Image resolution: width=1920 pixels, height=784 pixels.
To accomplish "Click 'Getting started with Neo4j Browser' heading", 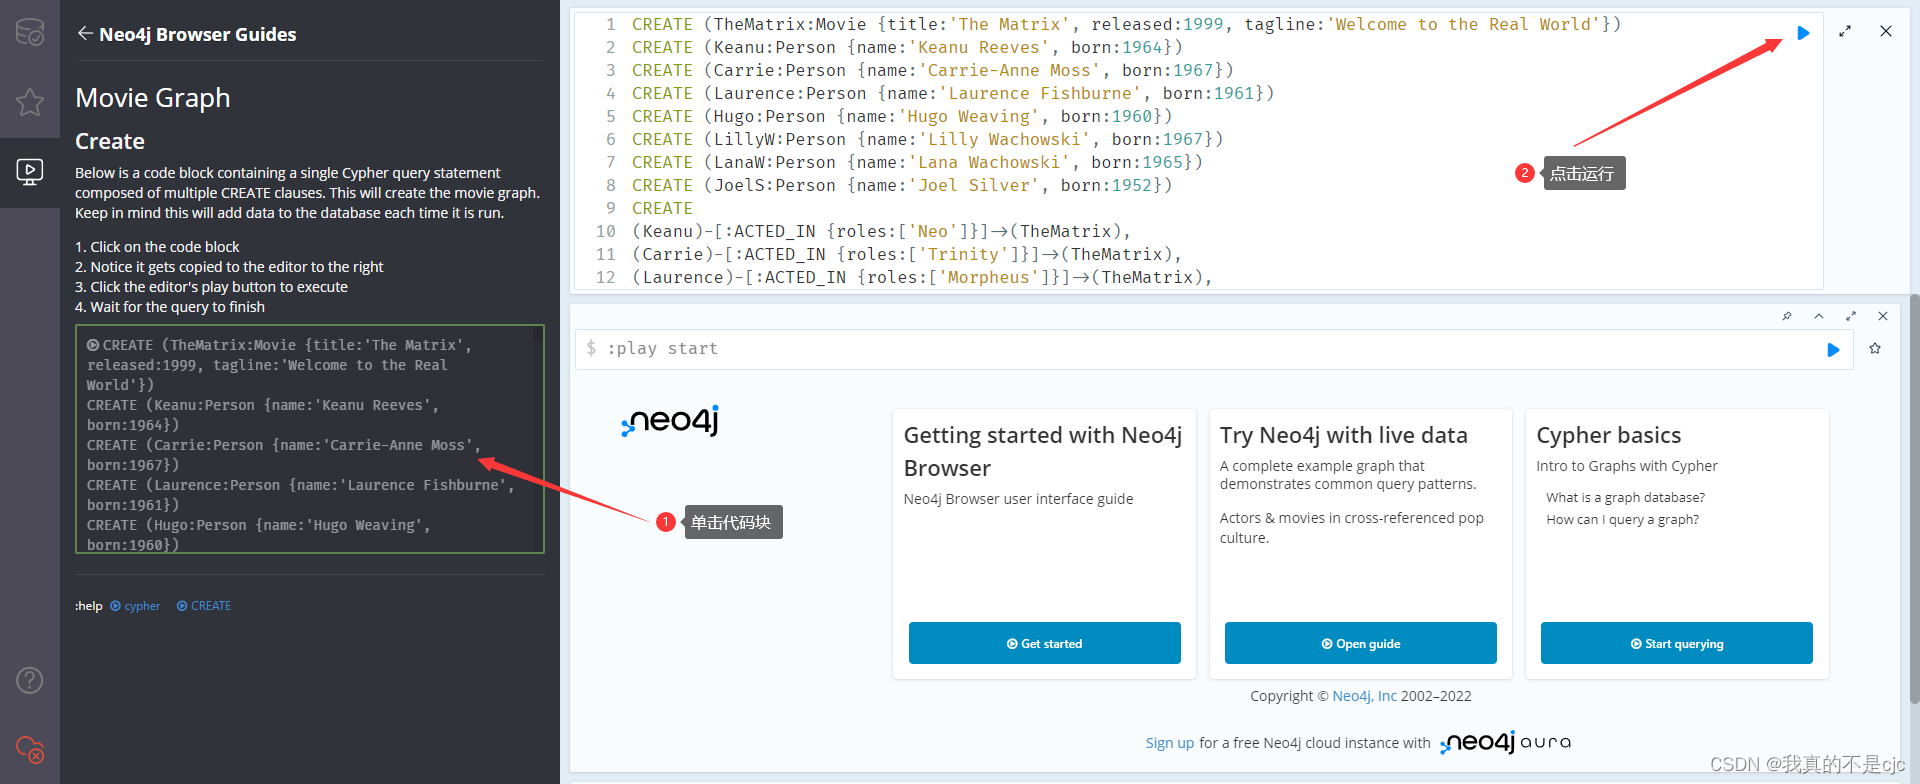I will pos(1043,451).
